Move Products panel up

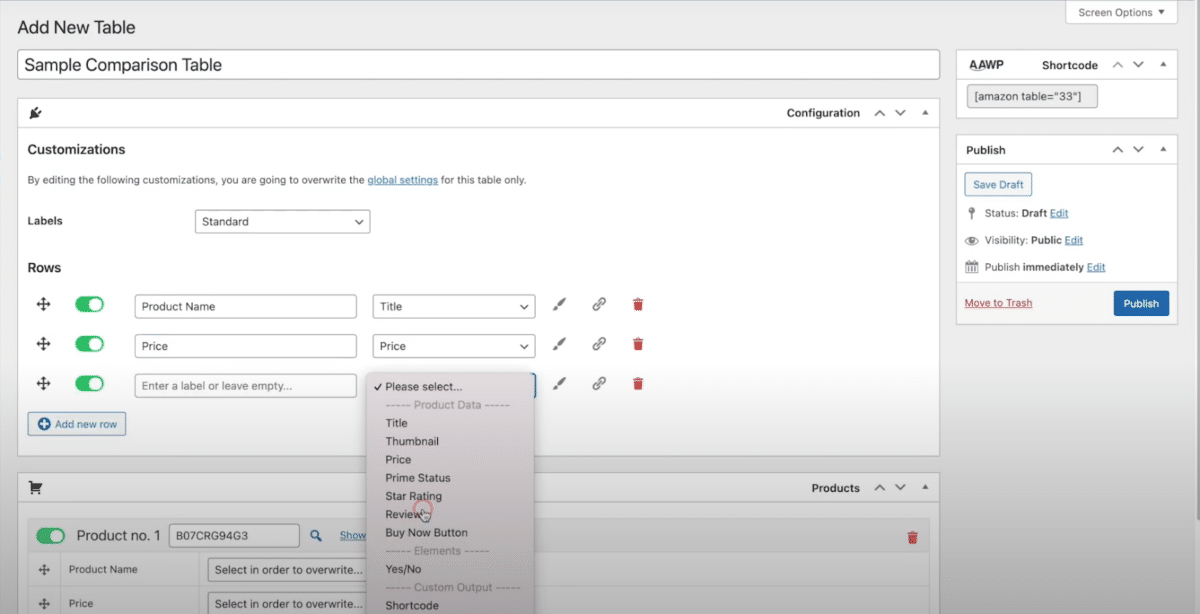pyautogui.click(x=880, y=488)
